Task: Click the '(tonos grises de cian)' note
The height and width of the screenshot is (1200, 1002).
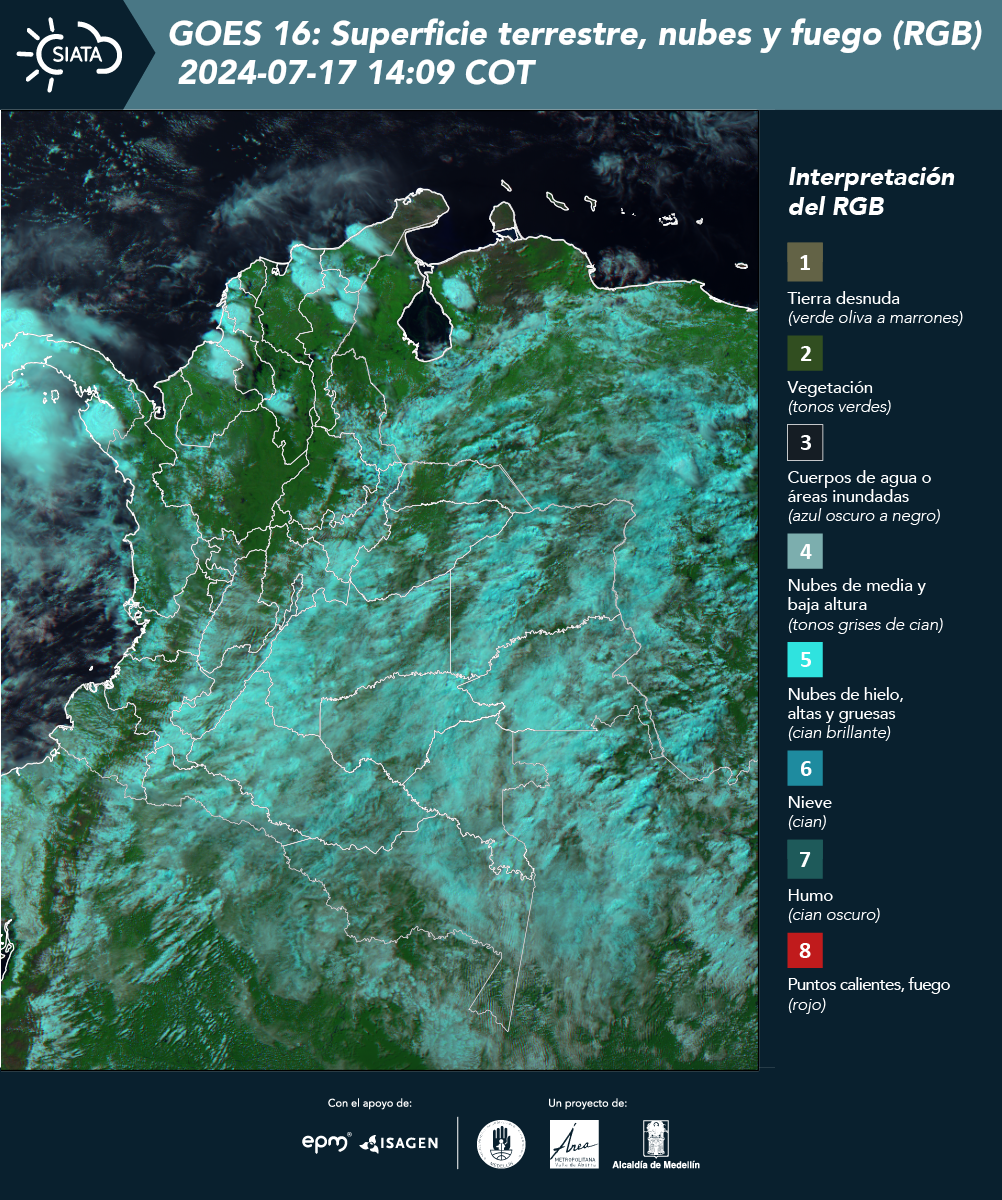Action: (866, 625)
